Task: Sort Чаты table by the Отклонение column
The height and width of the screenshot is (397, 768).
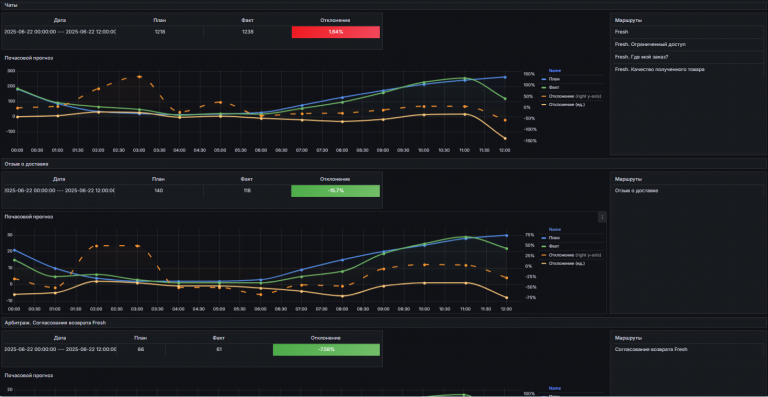Action: pyautogui.click(x=335, y=20)
